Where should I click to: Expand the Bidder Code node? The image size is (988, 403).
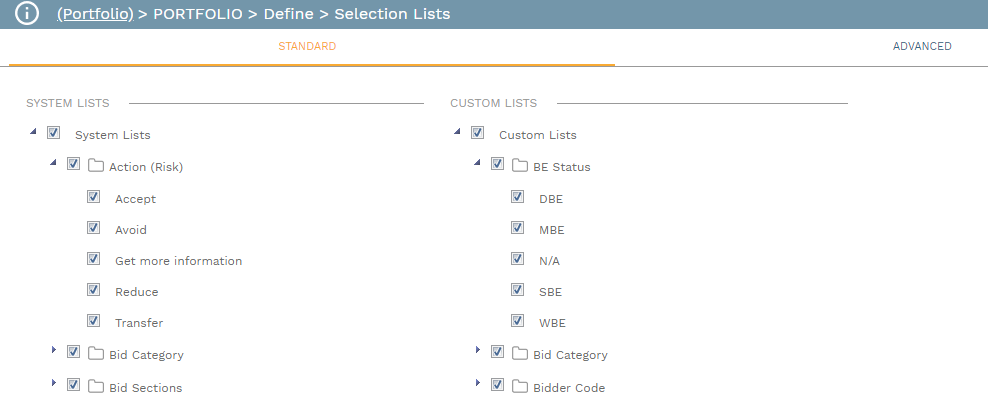click(478, 383)
